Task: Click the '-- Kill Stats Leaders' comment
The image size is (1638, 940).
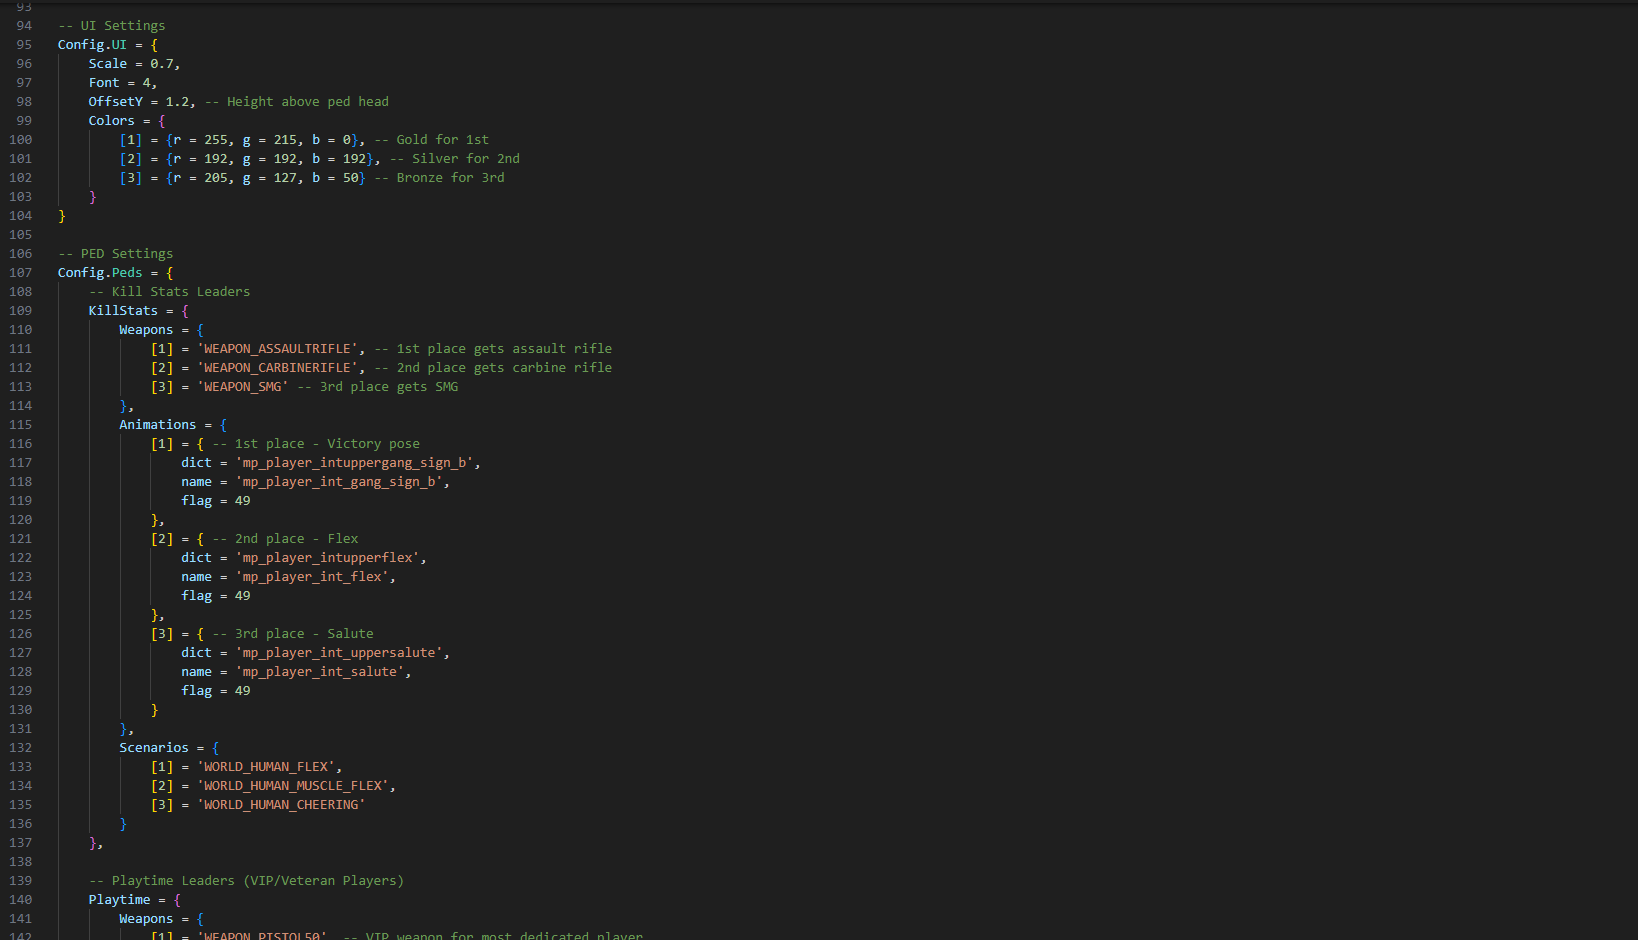Action: pos(170,292)
